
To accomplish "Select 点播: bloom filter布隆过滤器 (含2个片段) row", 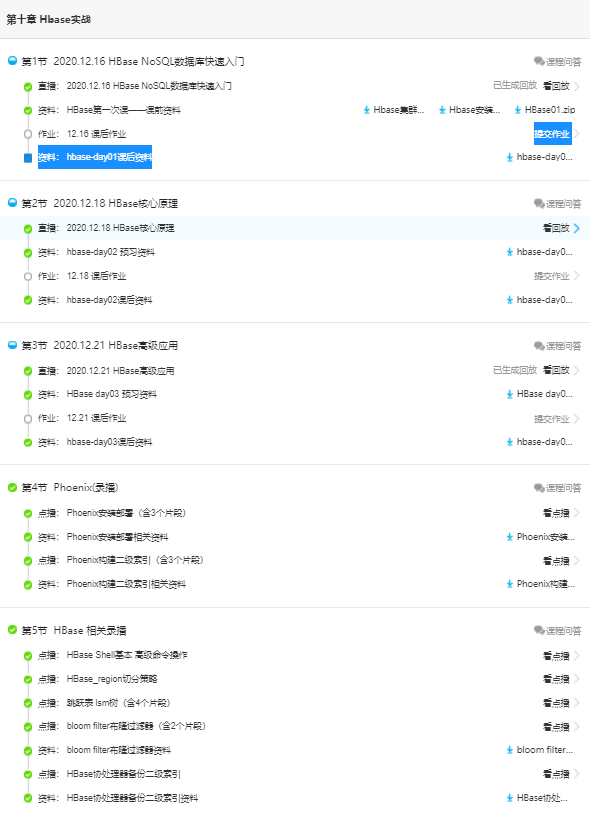I will [x=122, y=726].
